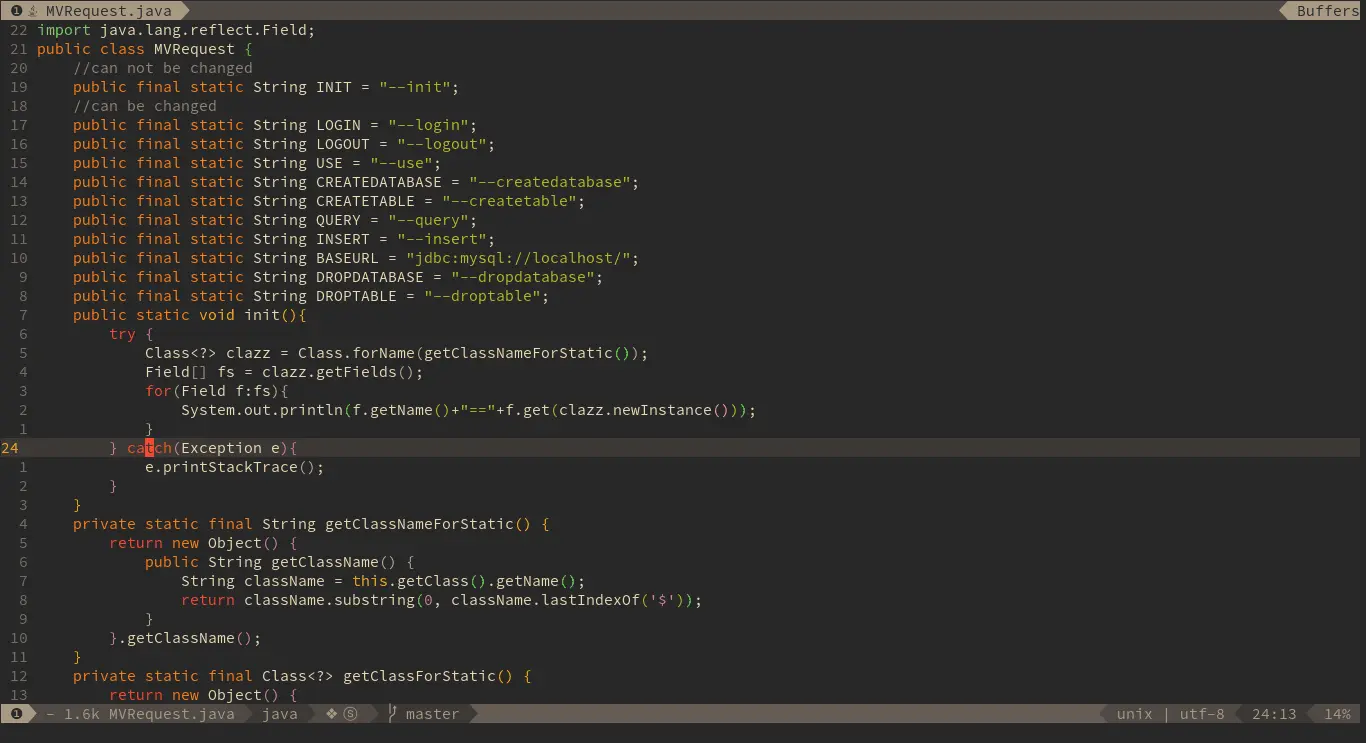Click the BASEURL jdbc:mysql://localhost/ string
The width and height of the screenshot is (1366, 743).
tap(521, 257)
